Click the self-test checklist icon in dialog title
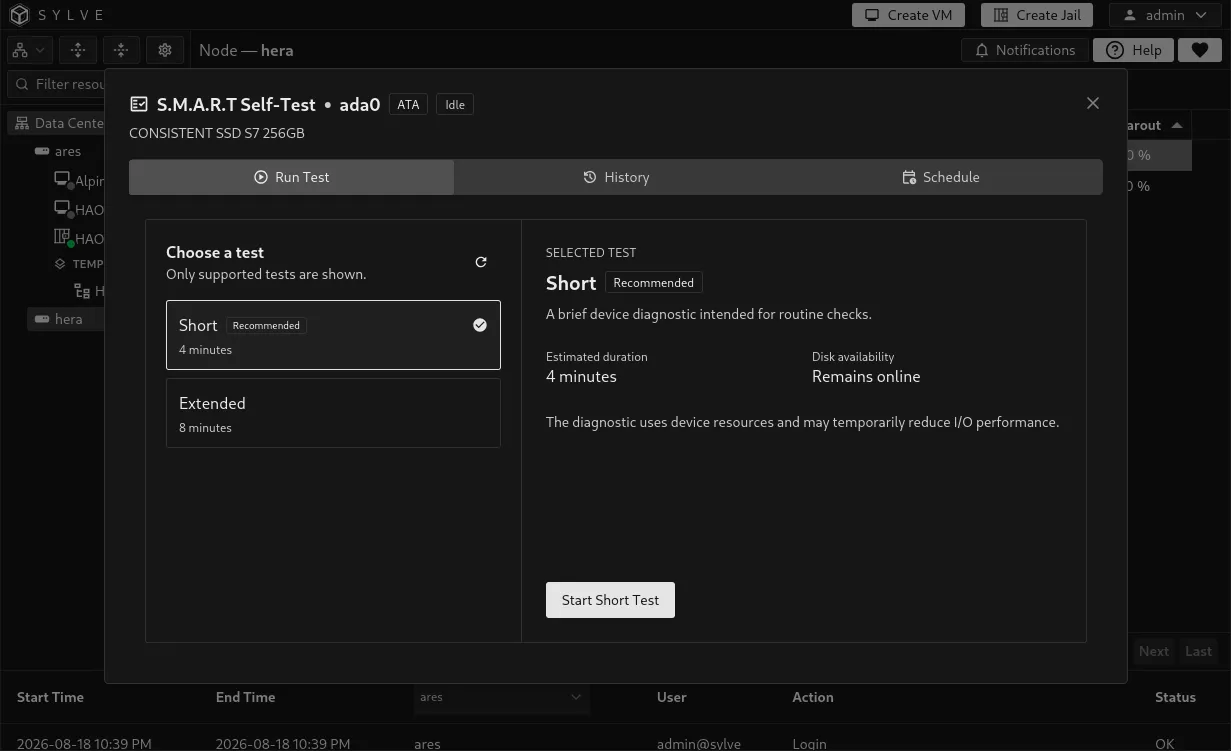The image size is (1231, 751). 139,104
